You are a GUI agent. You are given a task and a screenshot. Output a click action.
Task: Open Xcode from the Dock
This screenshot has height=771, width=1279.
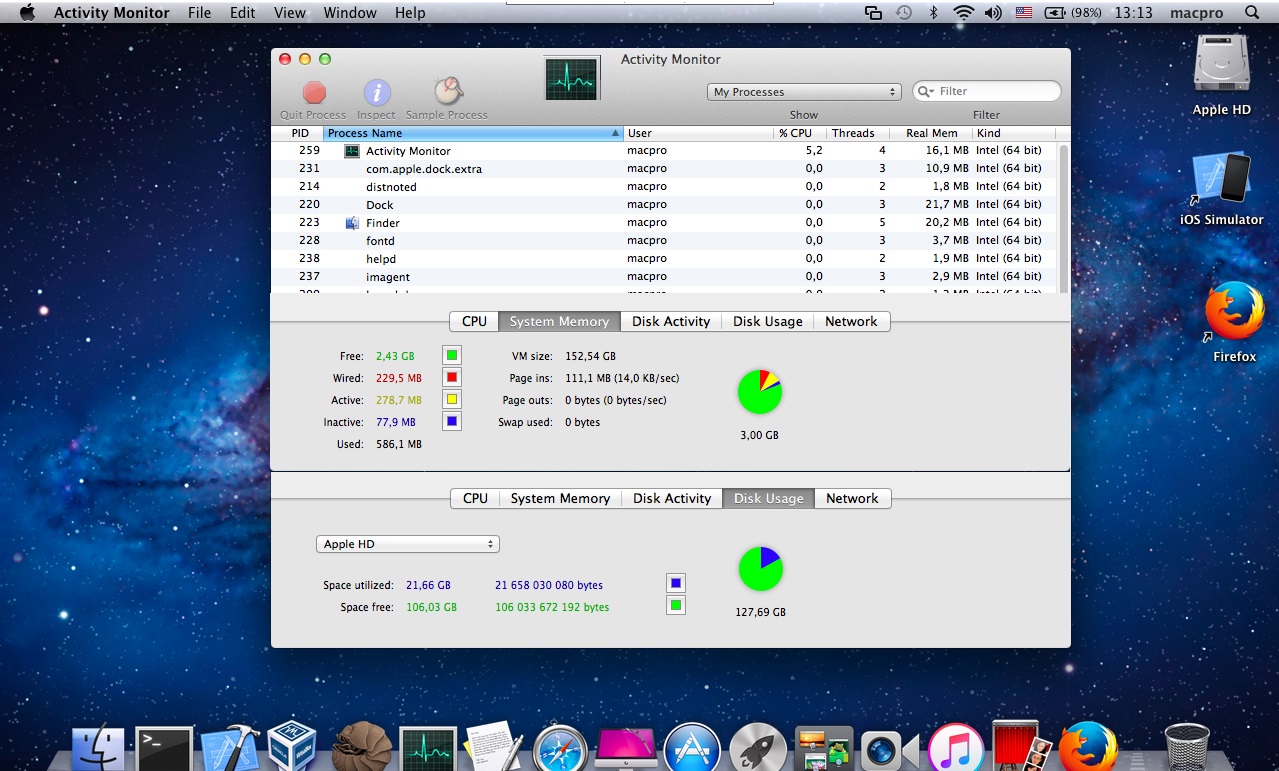click(x=230, y=748)
